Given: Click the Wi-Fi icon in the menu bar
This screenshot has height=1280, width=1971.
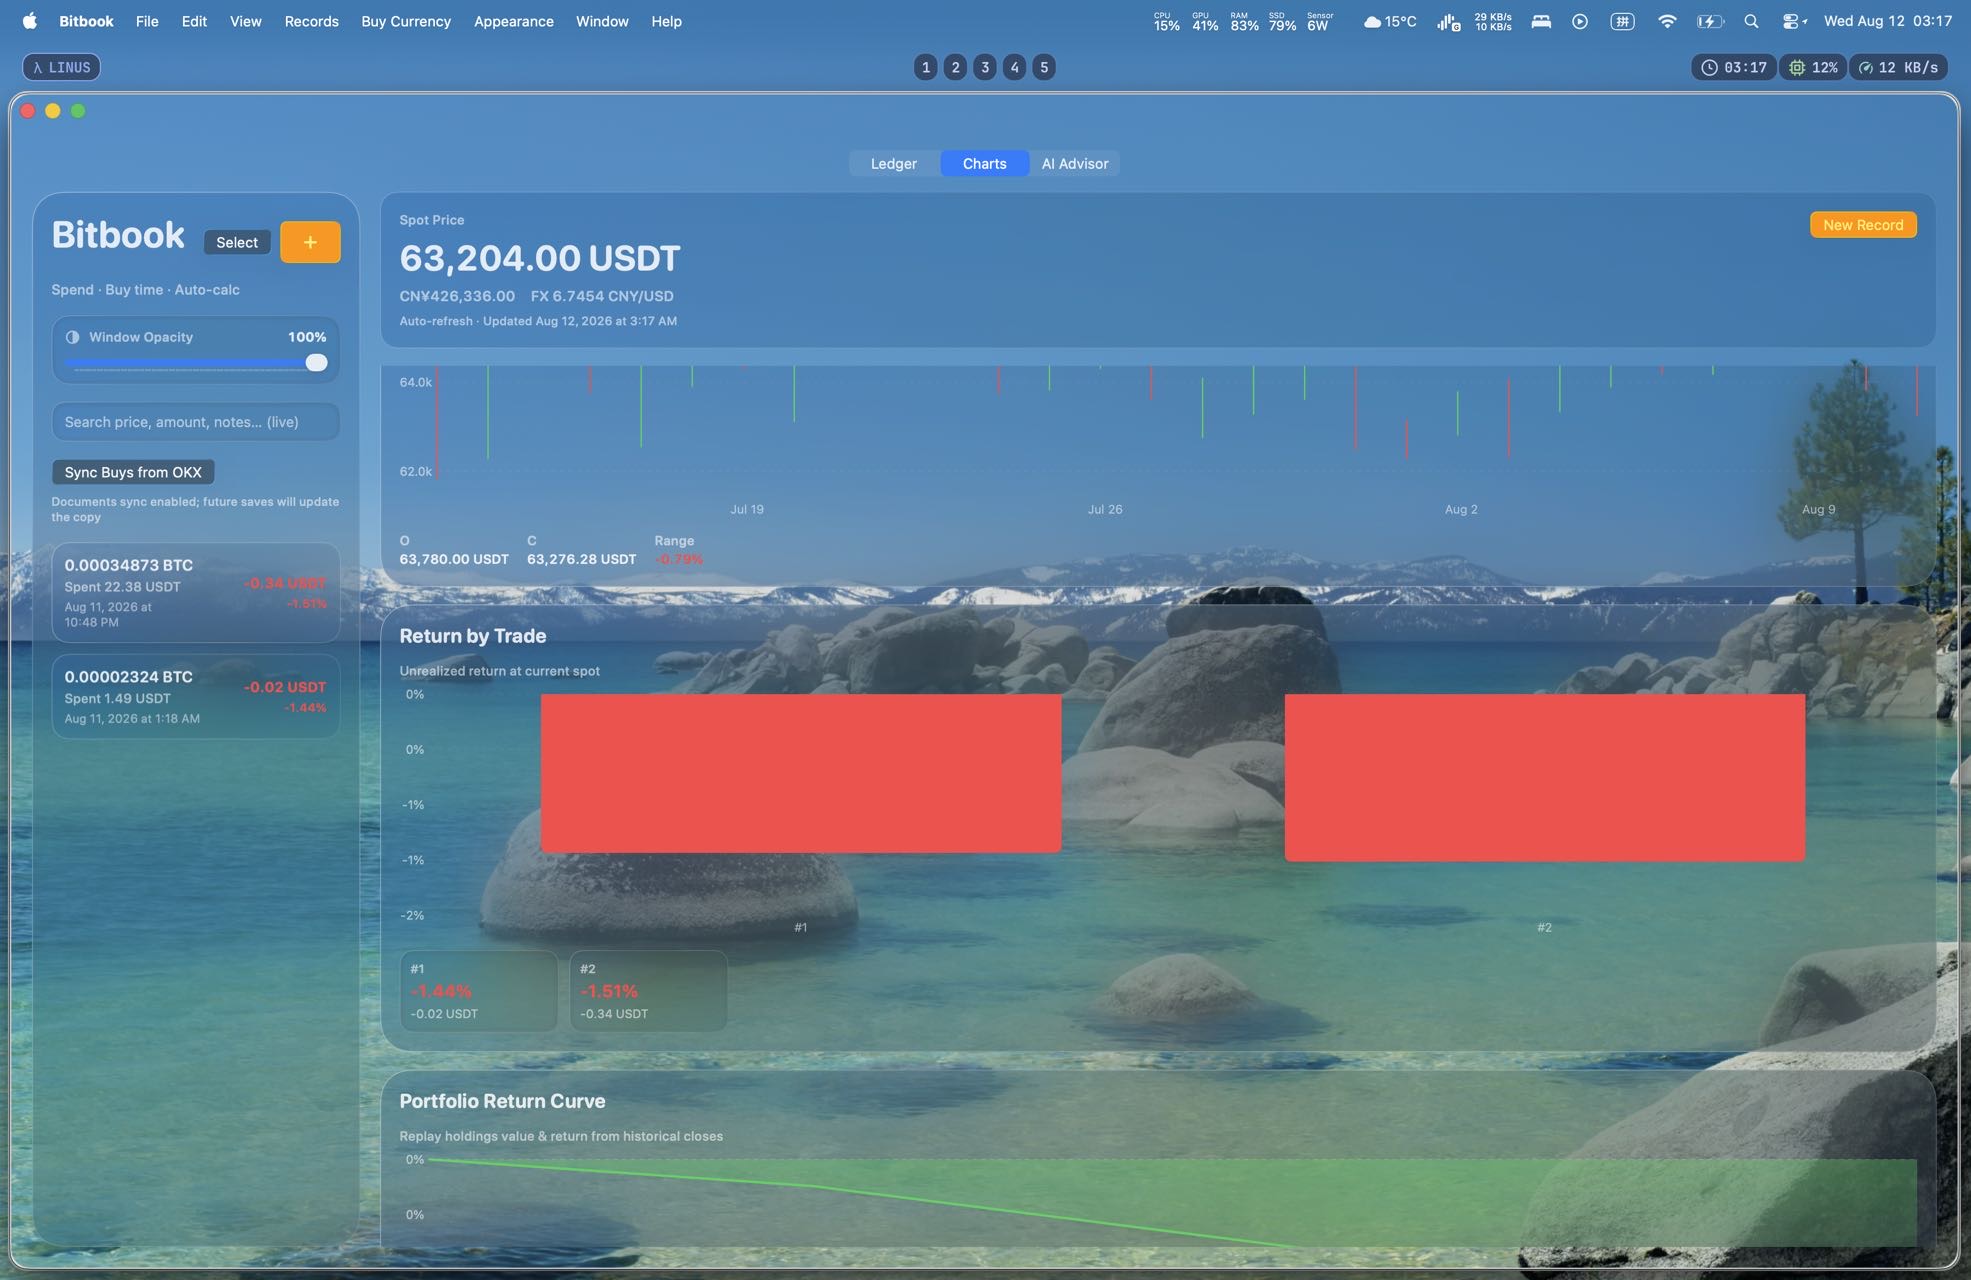Looking at the screenshot, I should pyautogui.click(x=1666, y=21).
